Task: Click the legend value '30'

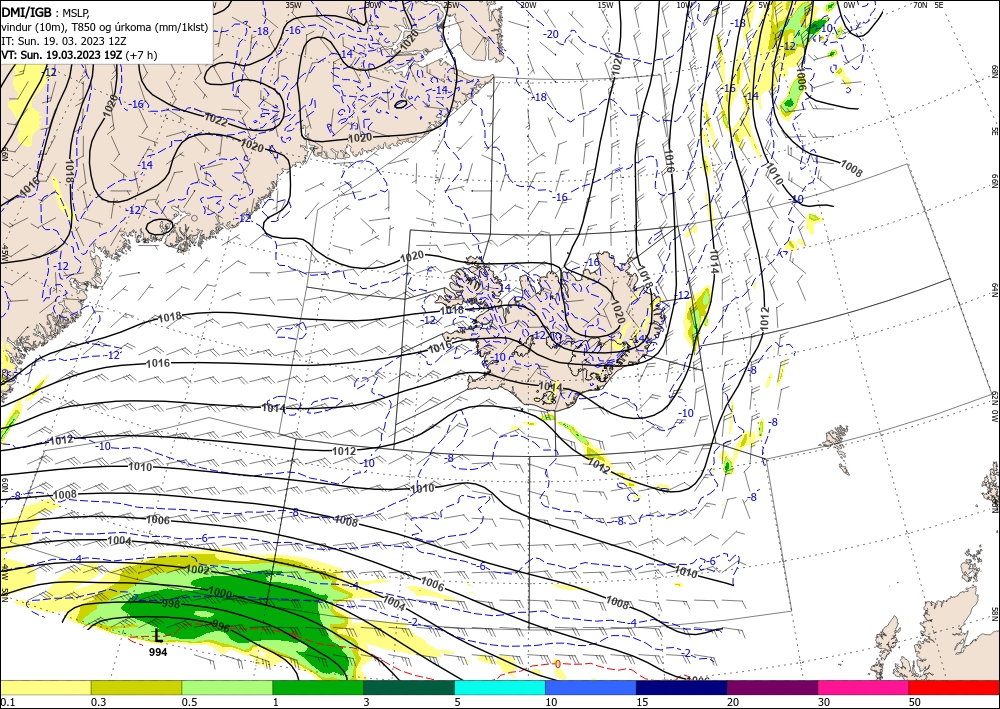Action: (x=824, y=702)
